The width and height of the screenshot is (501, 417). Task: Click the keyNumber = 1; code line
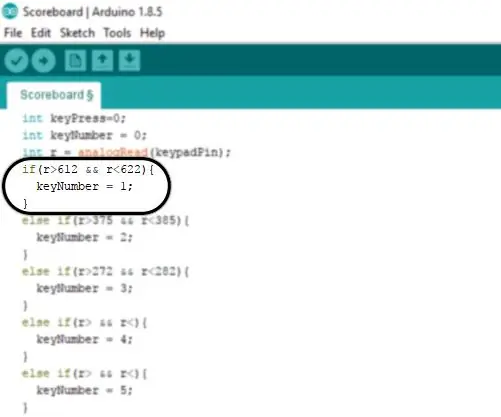coord(84,186)
